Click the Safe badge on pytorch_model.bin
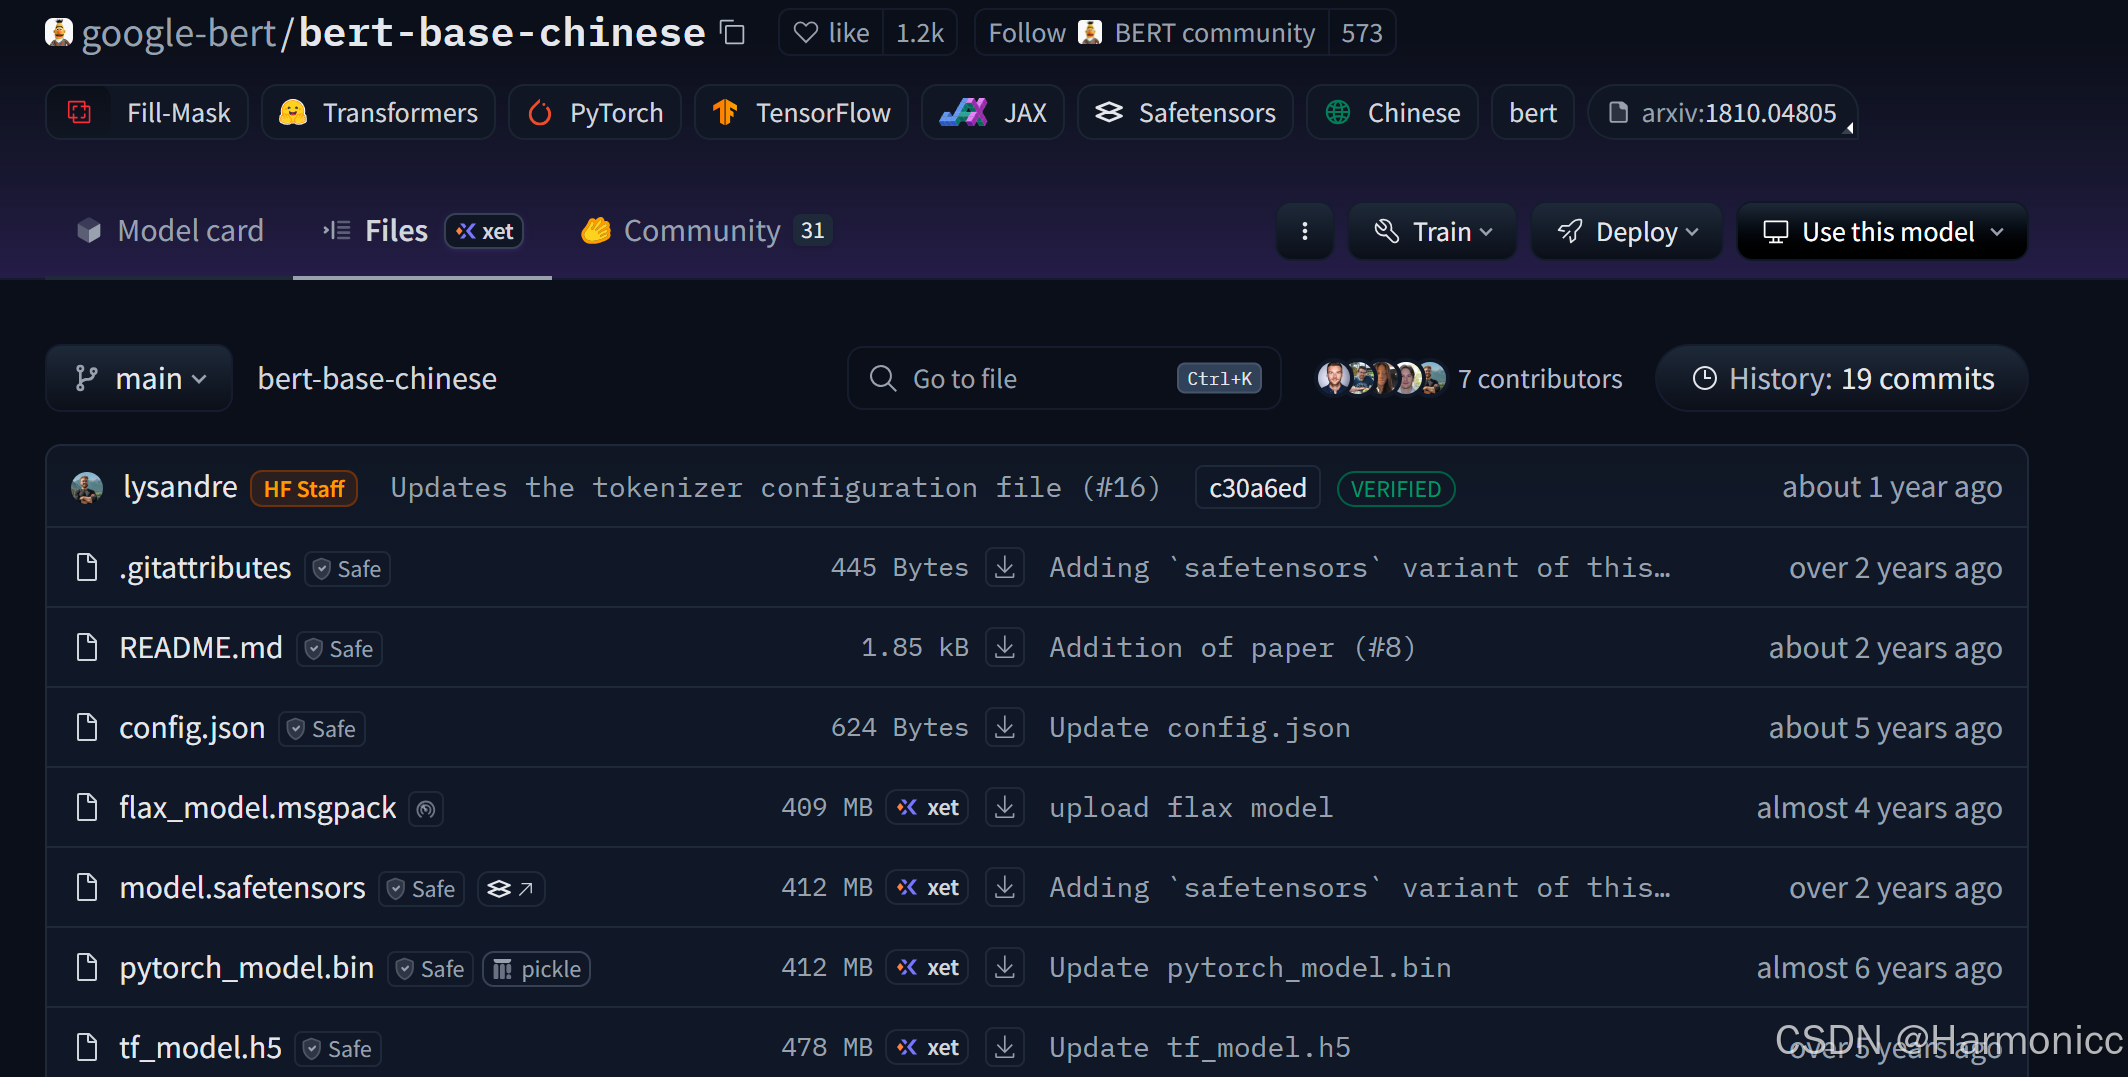Viewport: 2128px width, 1077px height. click(x=431, y=969)
